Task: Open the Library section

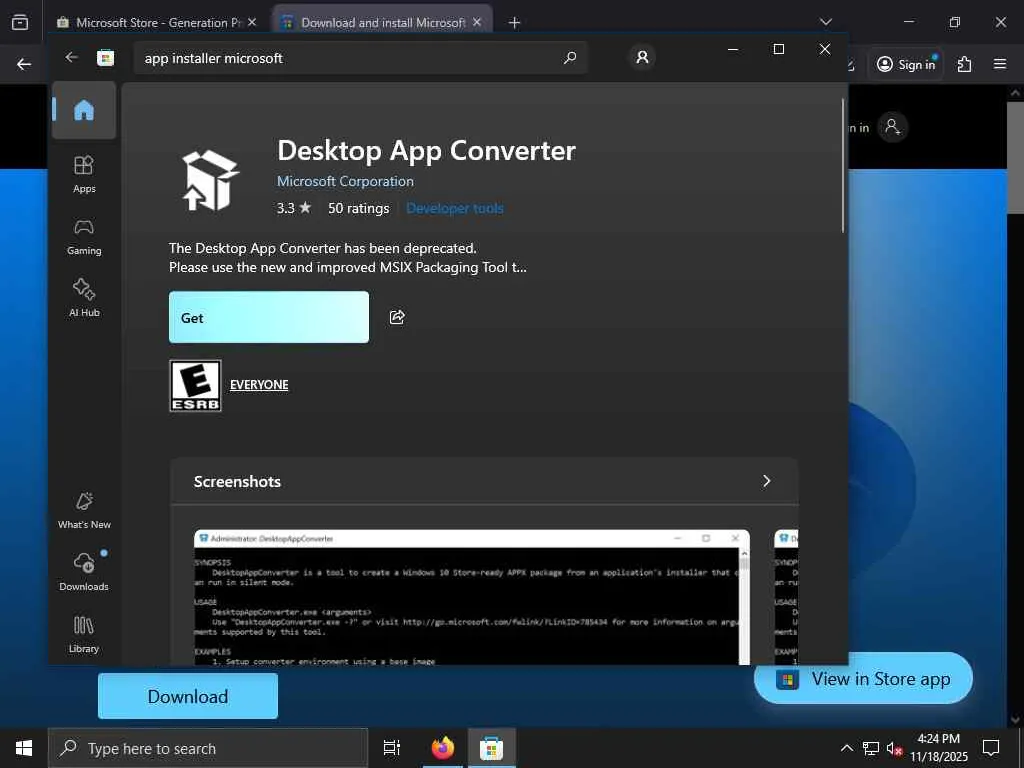Action: pyautogui.click(x=84, y=634)
